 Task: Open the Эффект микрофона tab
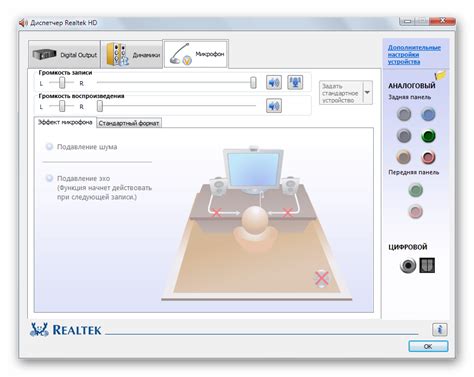click(x=65, y=122)
